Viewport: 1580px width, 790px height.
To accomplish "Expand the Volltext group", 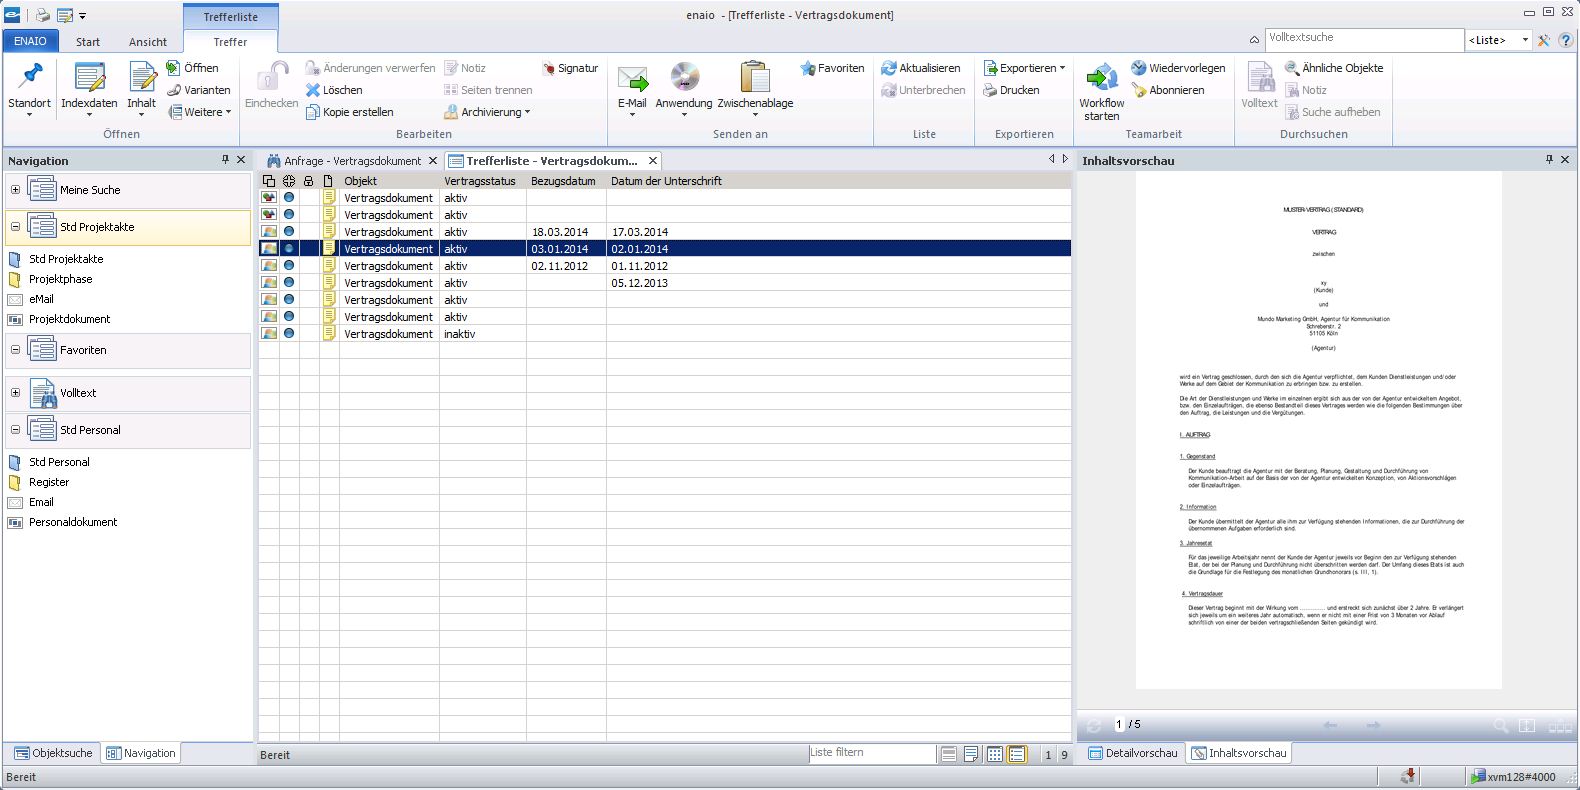I will click(15, 393).
